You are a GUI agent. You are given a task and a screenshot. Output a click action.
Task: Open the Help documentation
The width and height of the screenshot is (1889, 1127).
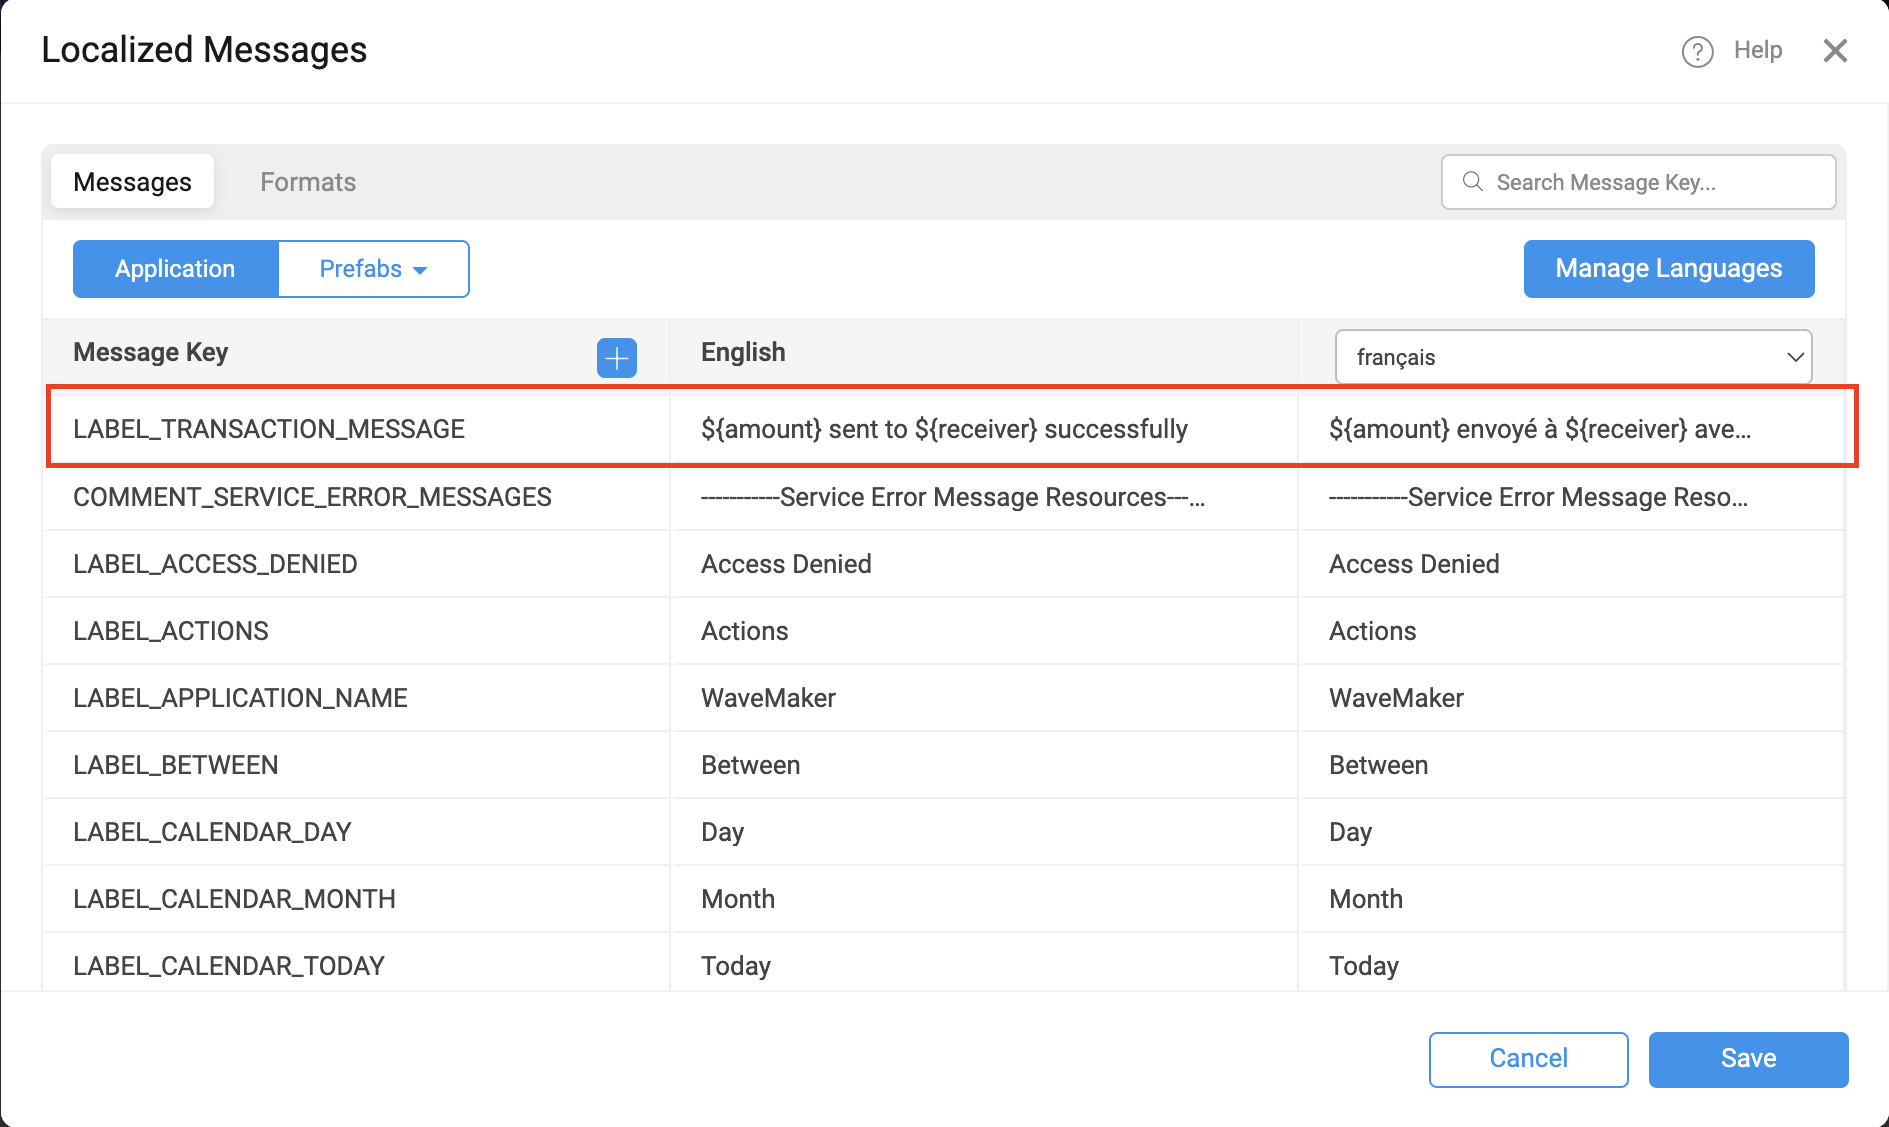(1757, 50)
